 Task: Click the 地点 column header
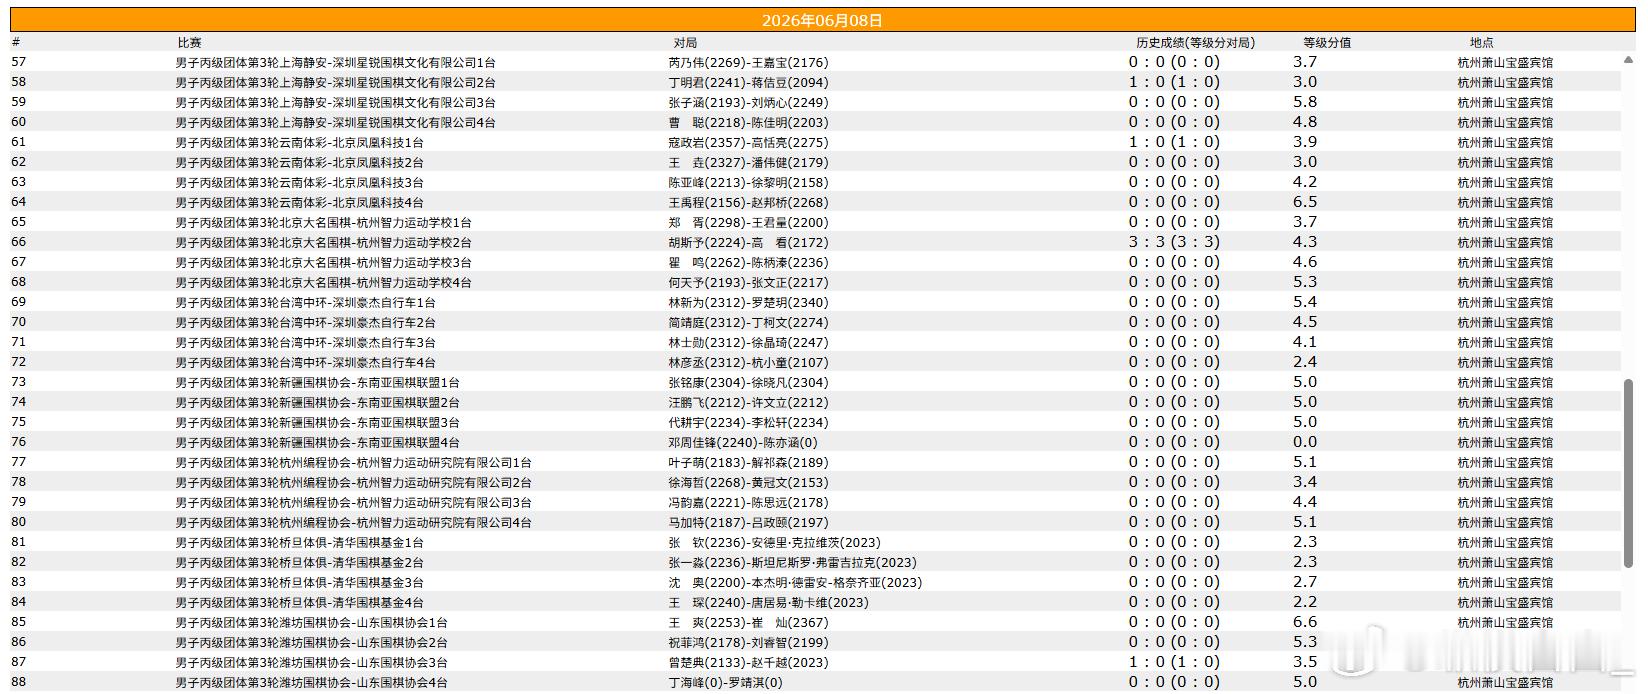[x=1482, y=42]
